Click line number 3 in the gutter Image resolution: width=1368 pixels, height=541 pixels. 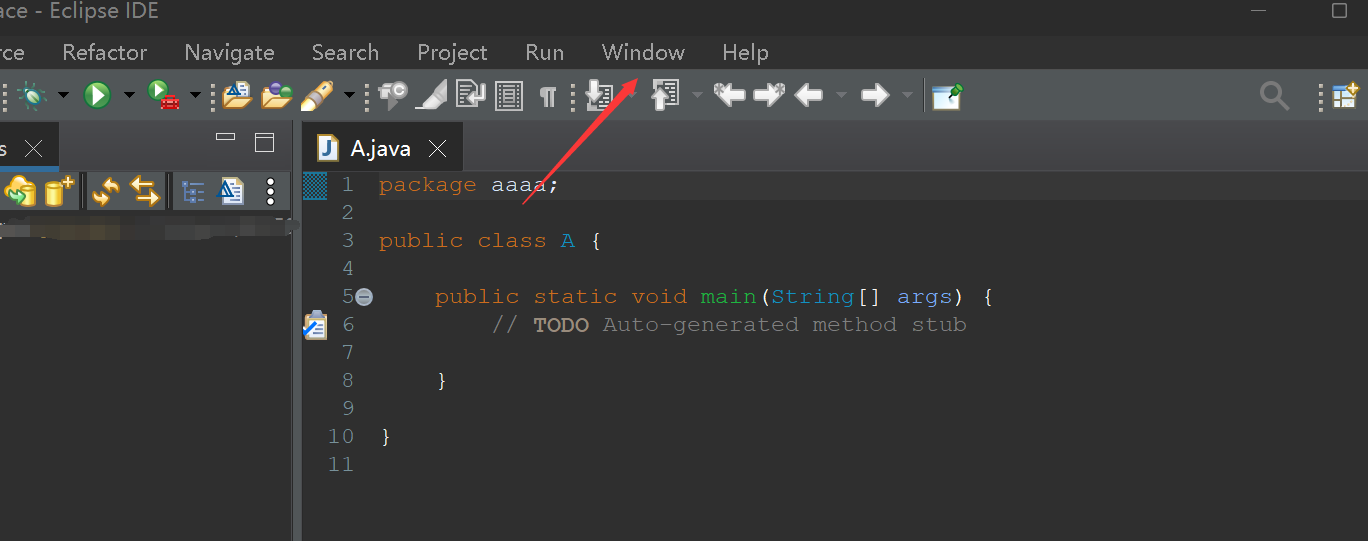(x=348, y=240)
